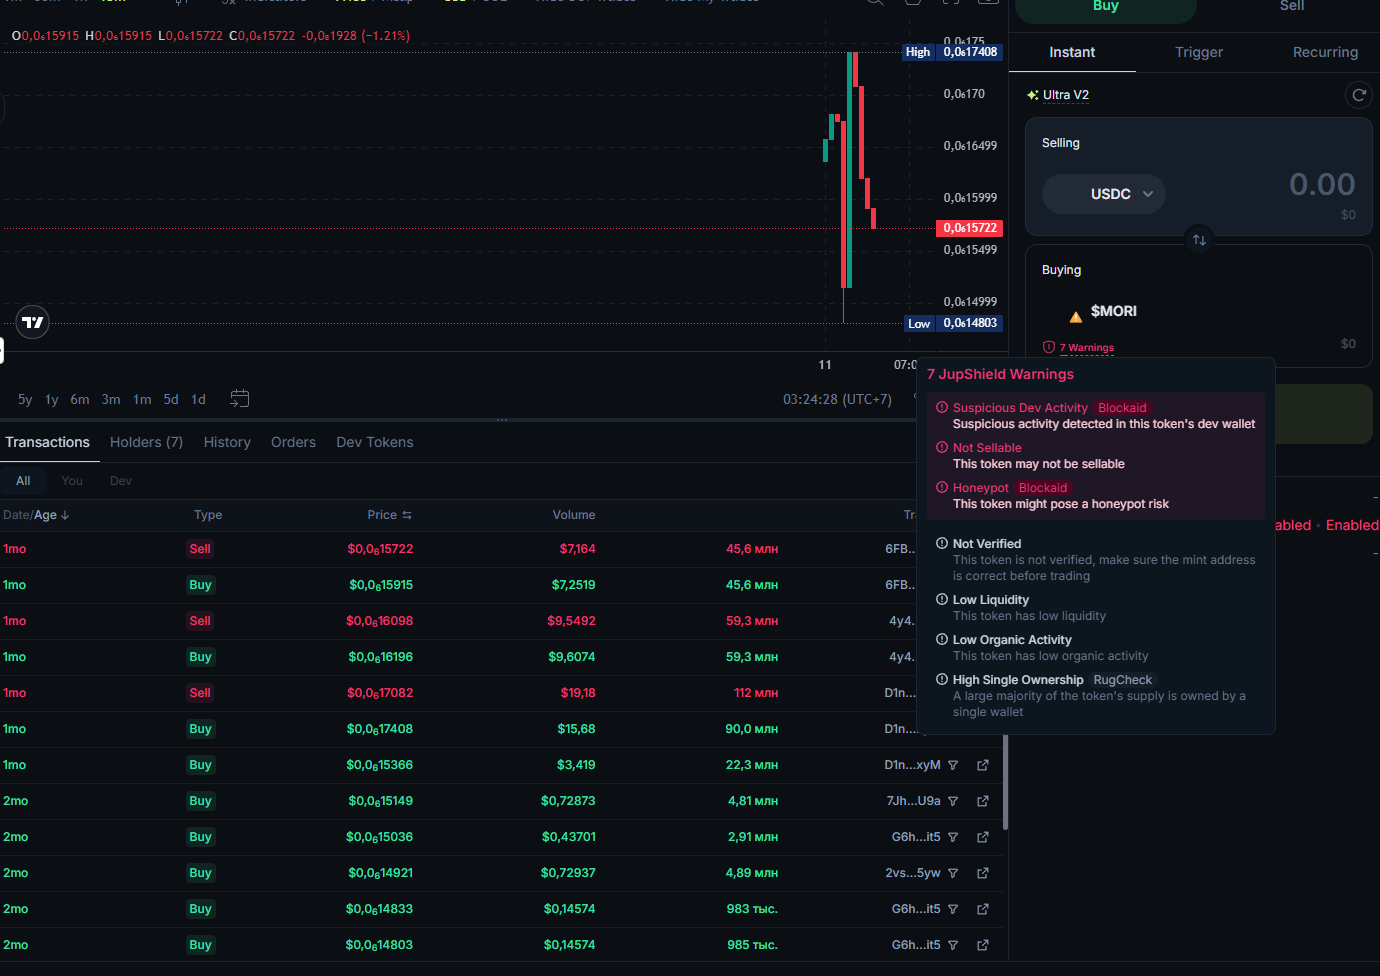The height and width of the screenshot is (976, 1380).
Task: Sort by Date/Age column arrow
Action: pyautogui.click(x=65, y=515)
